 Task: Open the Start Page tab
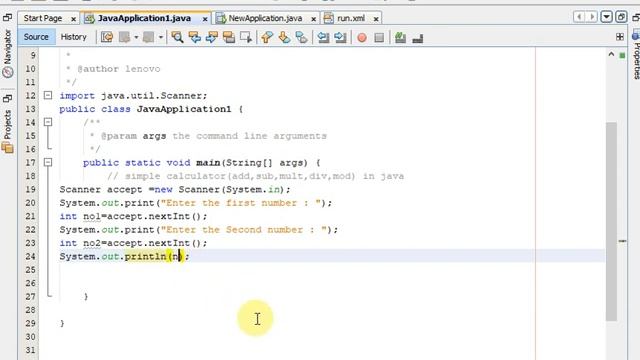[x=43, y=18]
